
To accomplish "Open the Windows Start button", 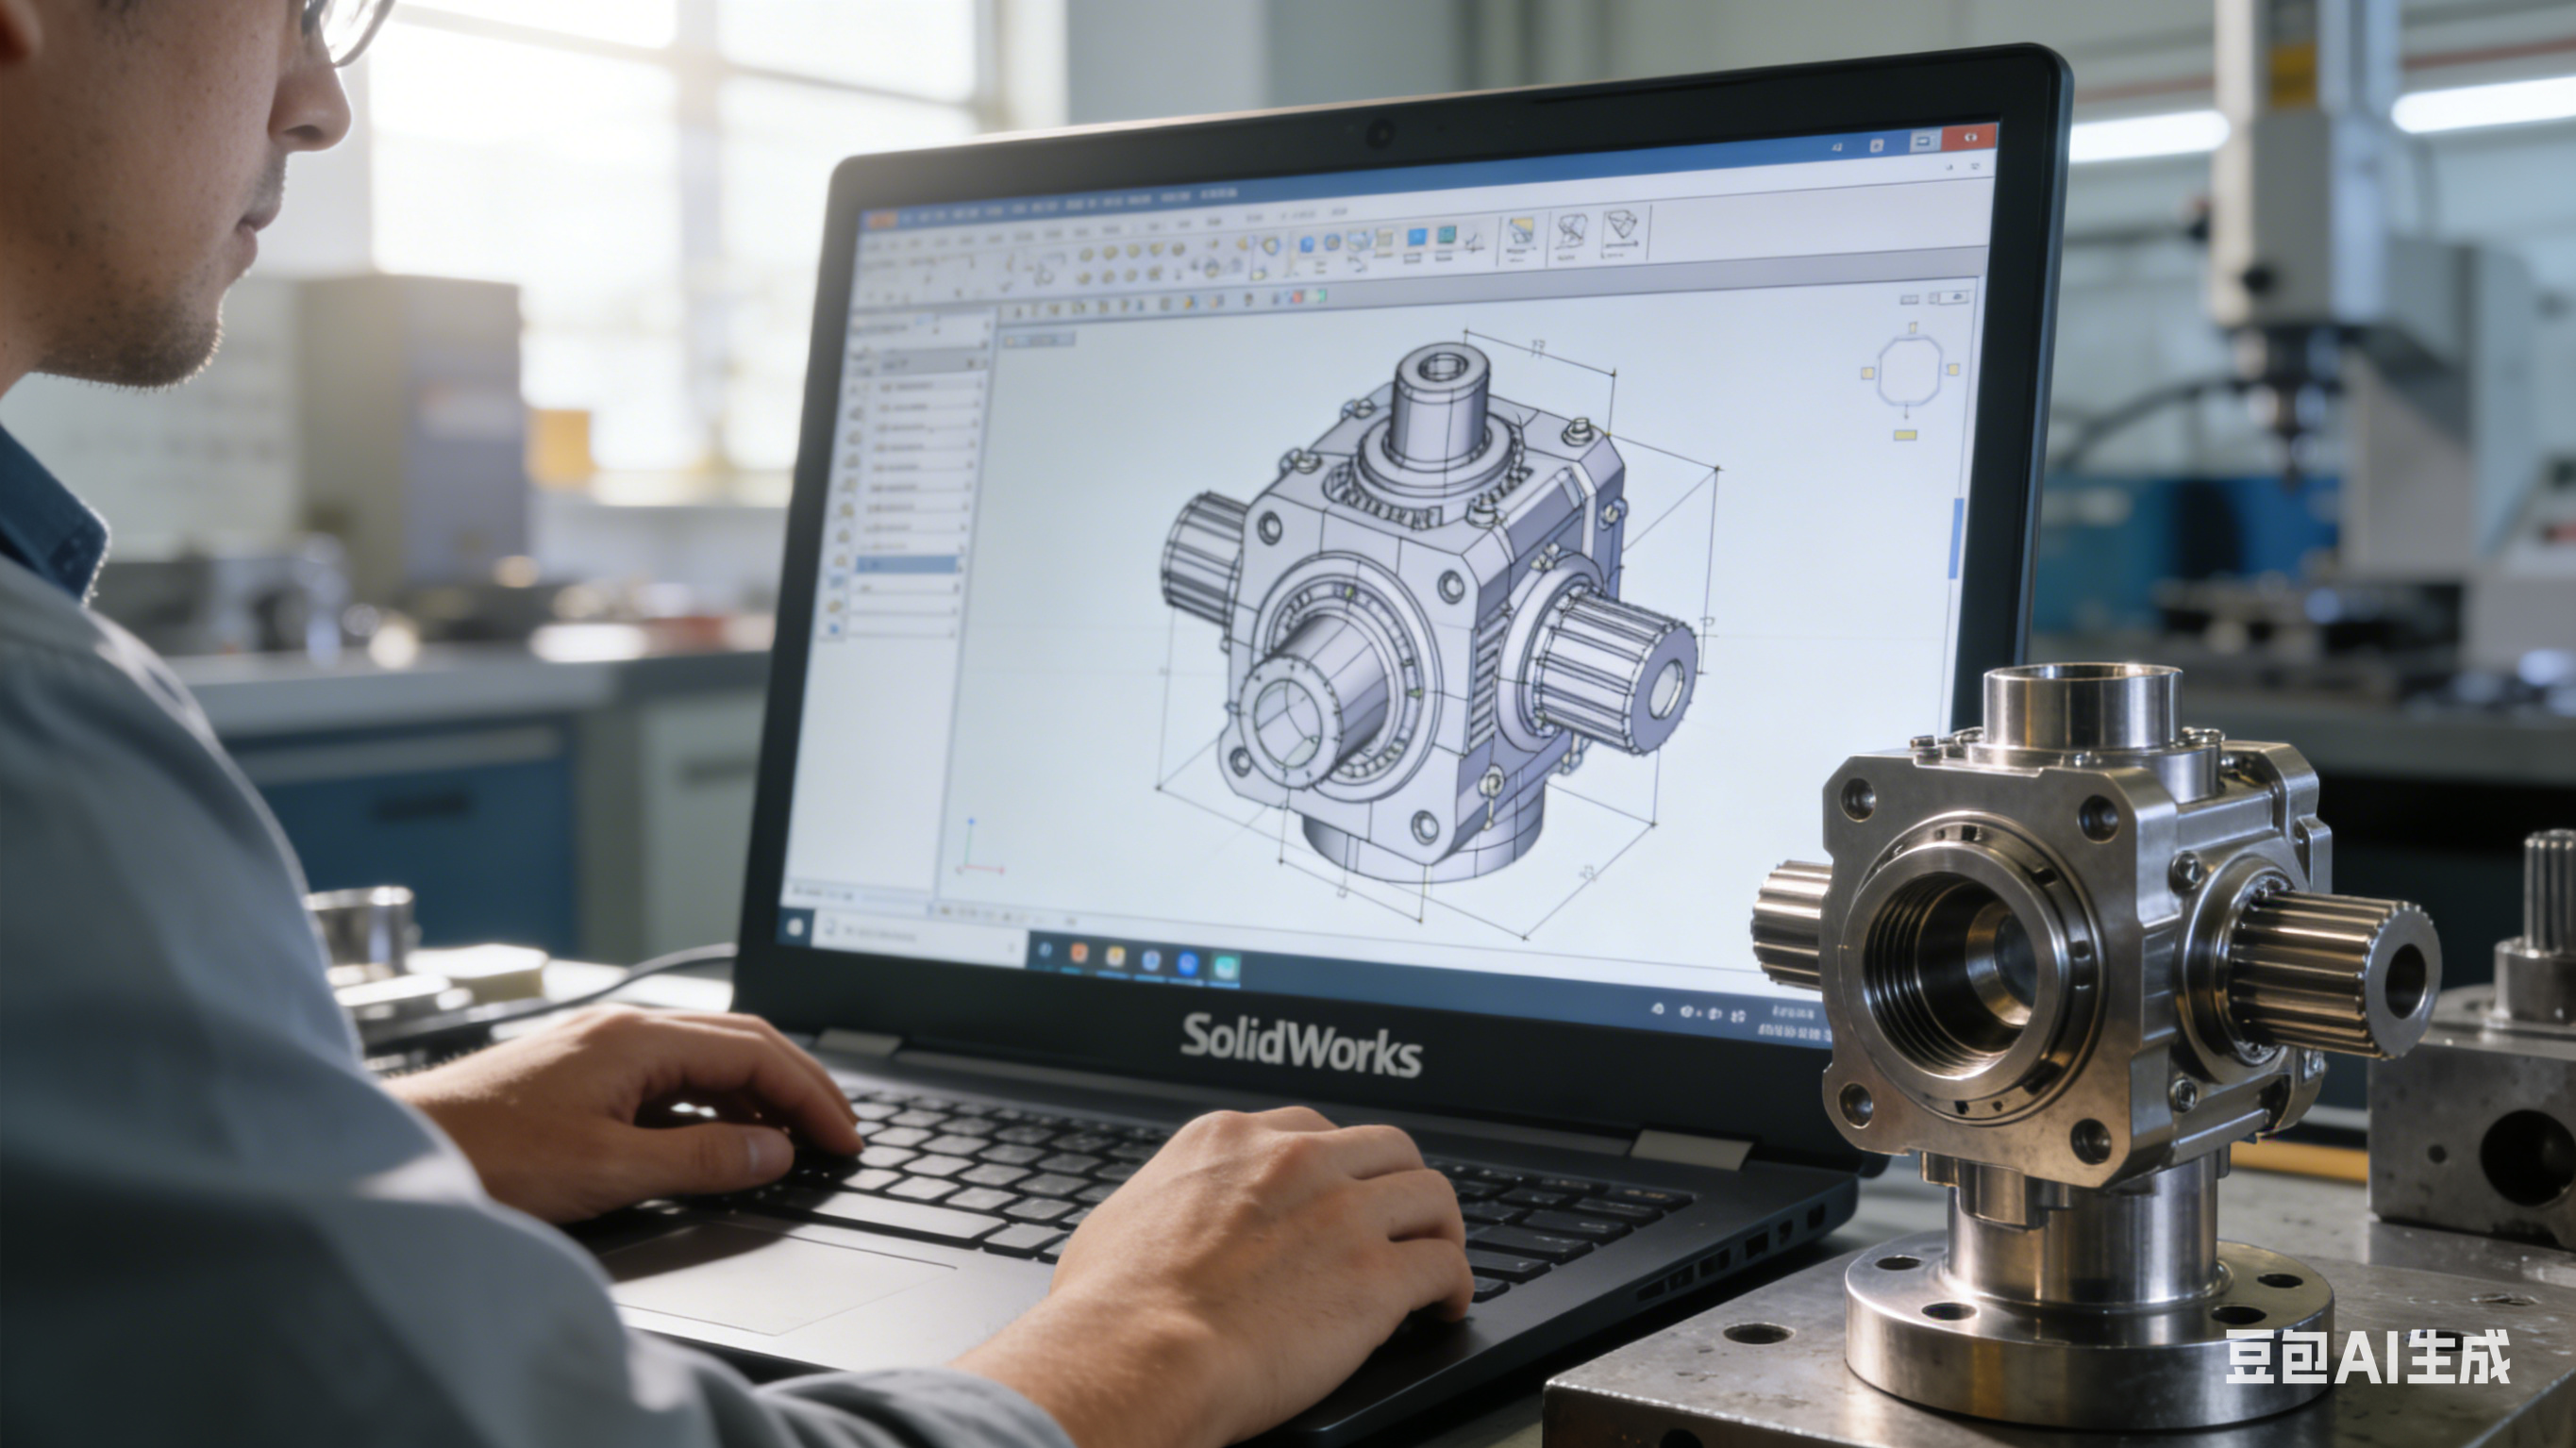I will [796, 927].
